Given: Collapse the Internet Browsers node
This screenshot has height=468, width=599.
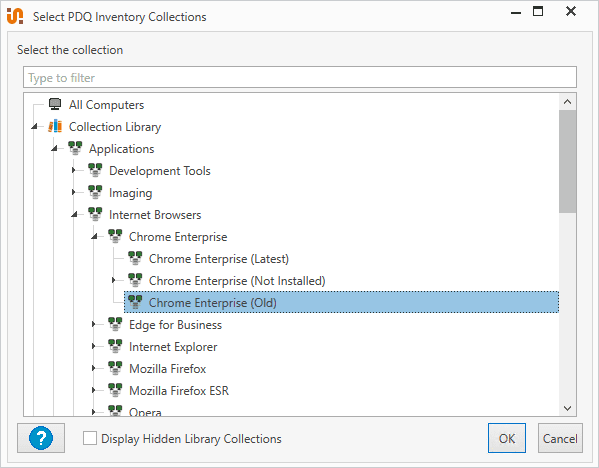Looking at the screenshot, I should pyautogui.click(x=74, y=214).
